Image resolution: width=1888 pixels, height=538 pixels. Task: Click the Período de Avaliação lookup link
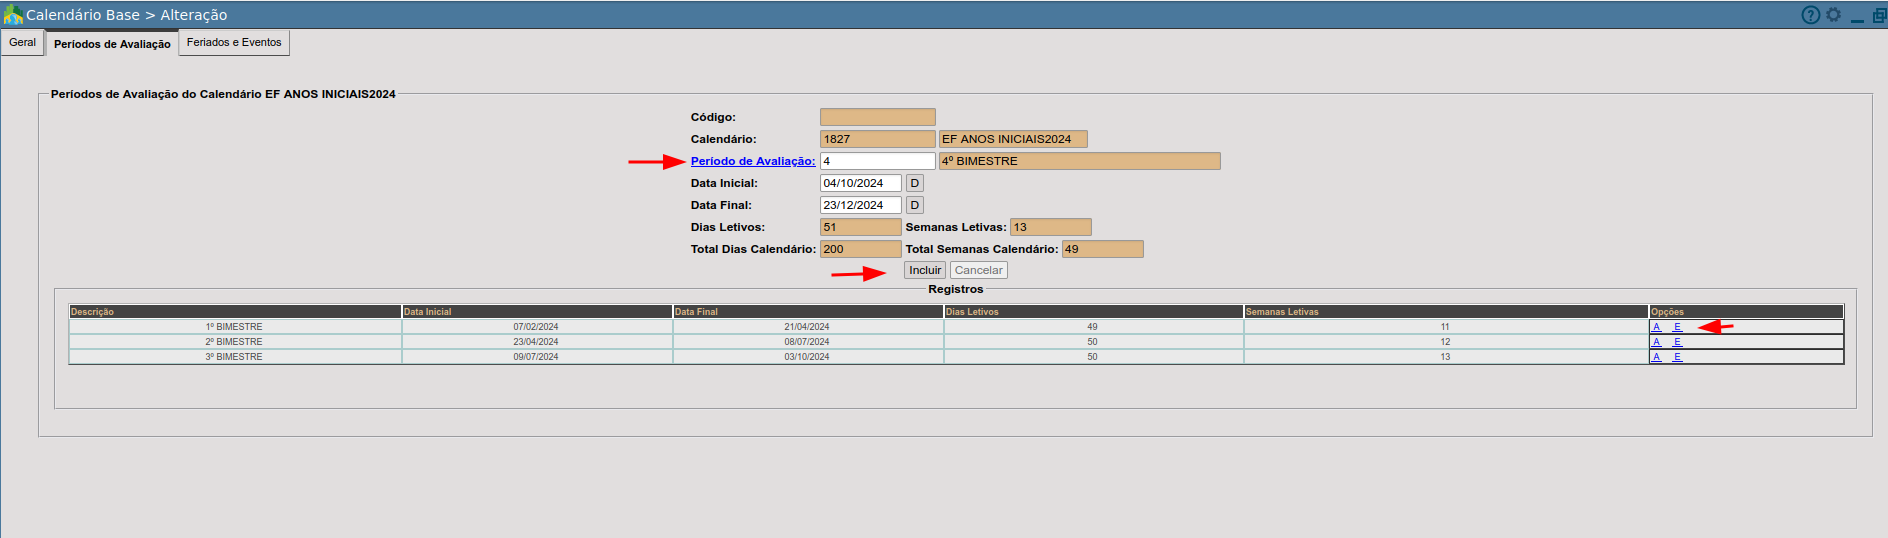(753, 161)
